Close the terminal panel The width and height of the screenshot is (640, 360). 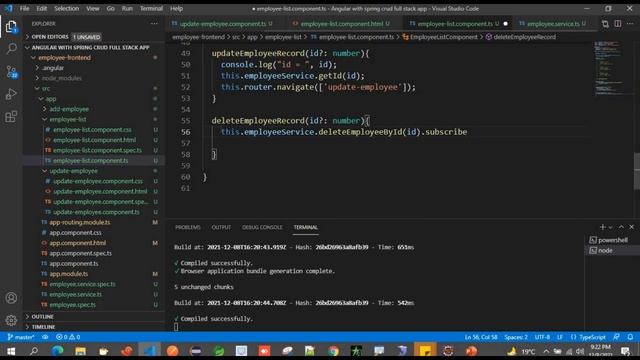[x=631, y=227]
